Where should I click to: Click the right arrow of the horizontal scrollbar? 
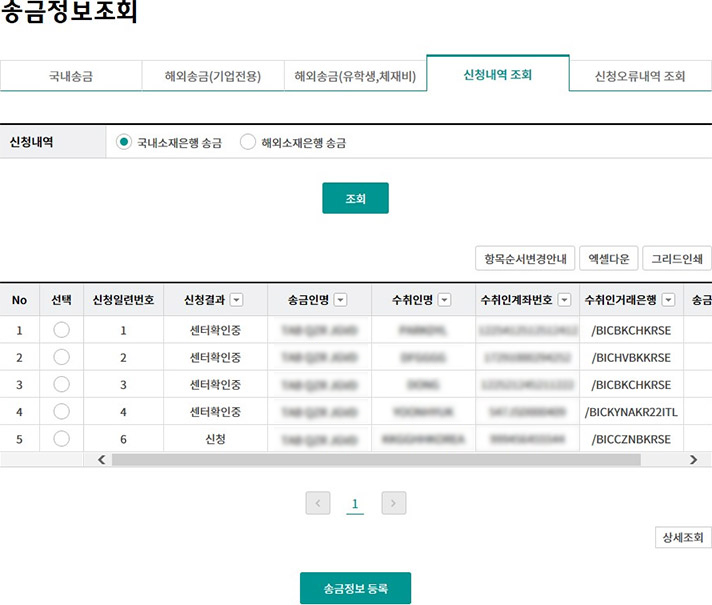coord(693,460)
